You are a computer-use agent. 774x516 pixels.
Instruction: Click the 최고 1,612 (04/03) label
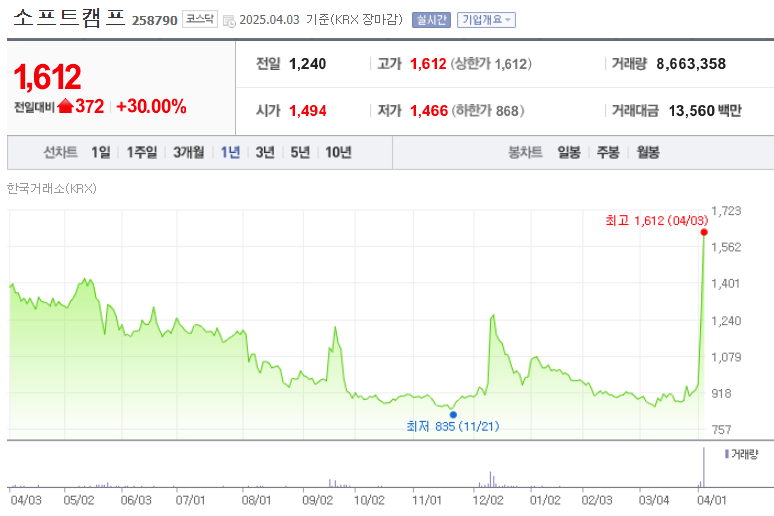click(x=657, y=221)
